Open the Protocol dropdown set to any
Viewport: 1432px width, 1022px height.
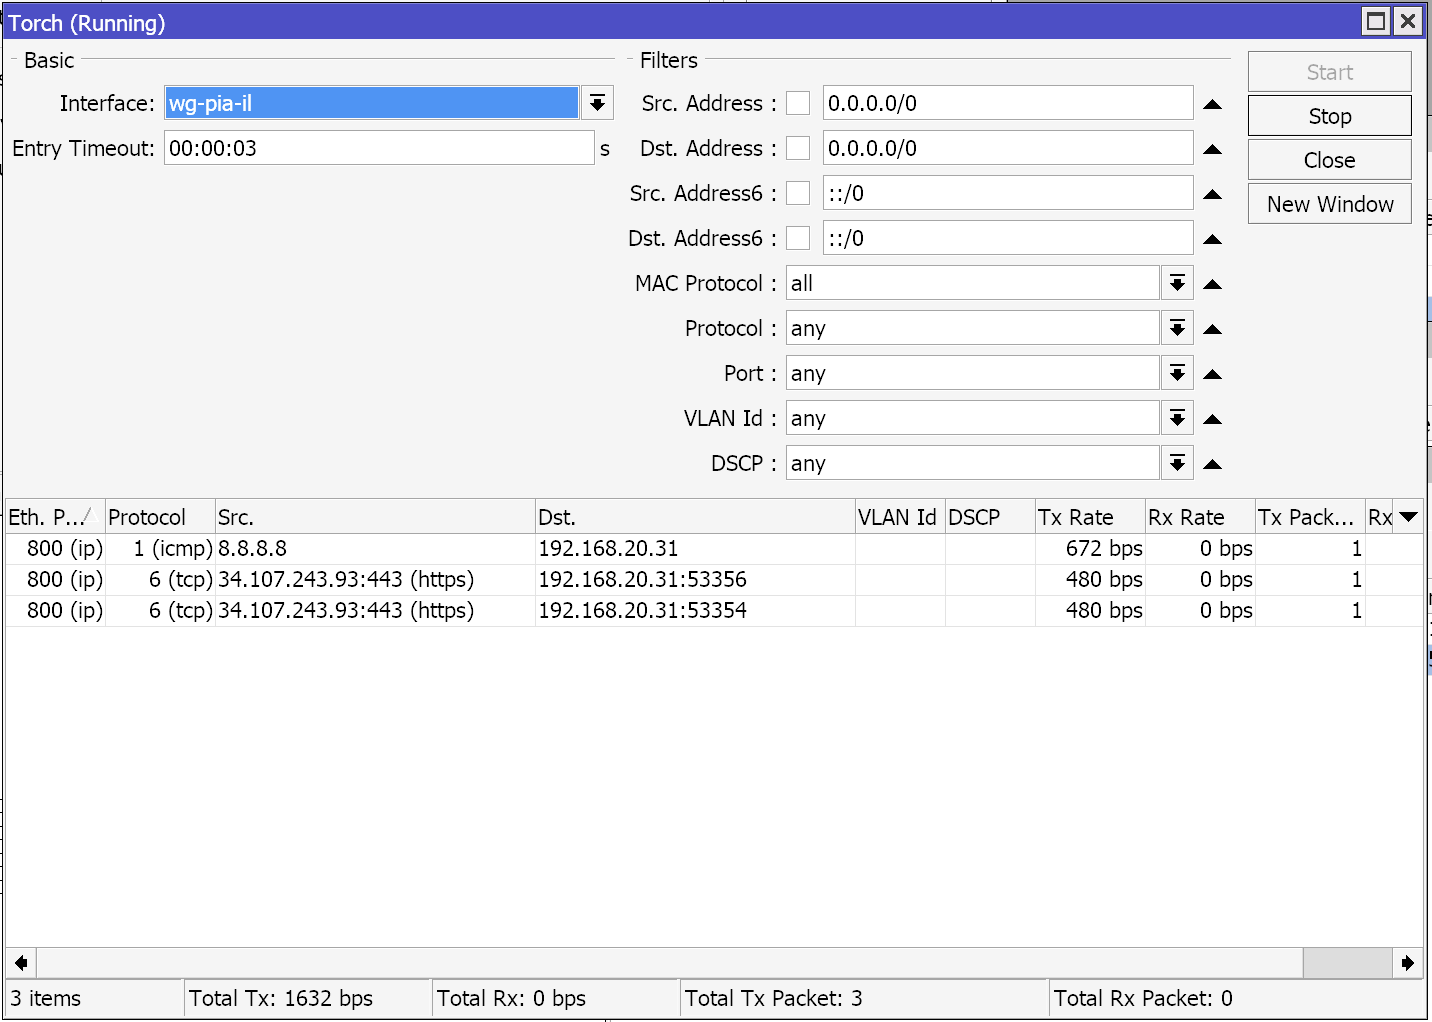pyautogui.click(x=1176, y=327)
